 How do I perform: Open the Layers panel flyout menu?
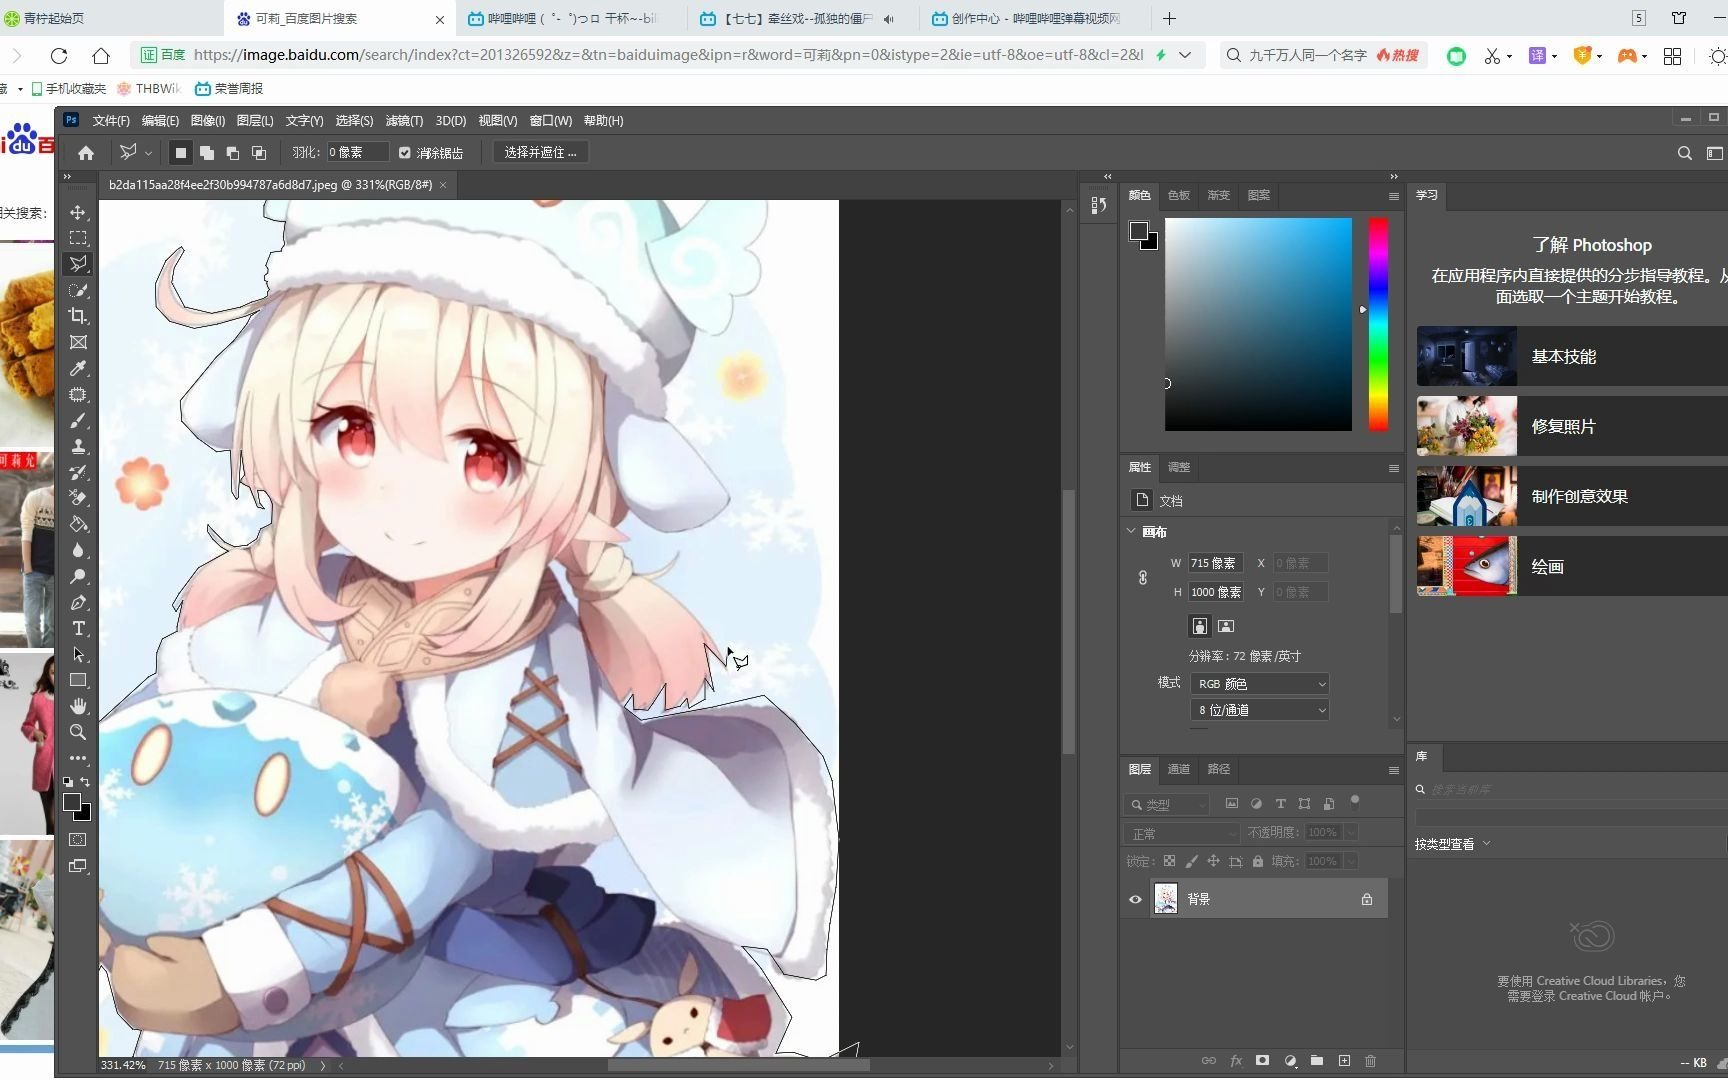(x=1393, y=770)
